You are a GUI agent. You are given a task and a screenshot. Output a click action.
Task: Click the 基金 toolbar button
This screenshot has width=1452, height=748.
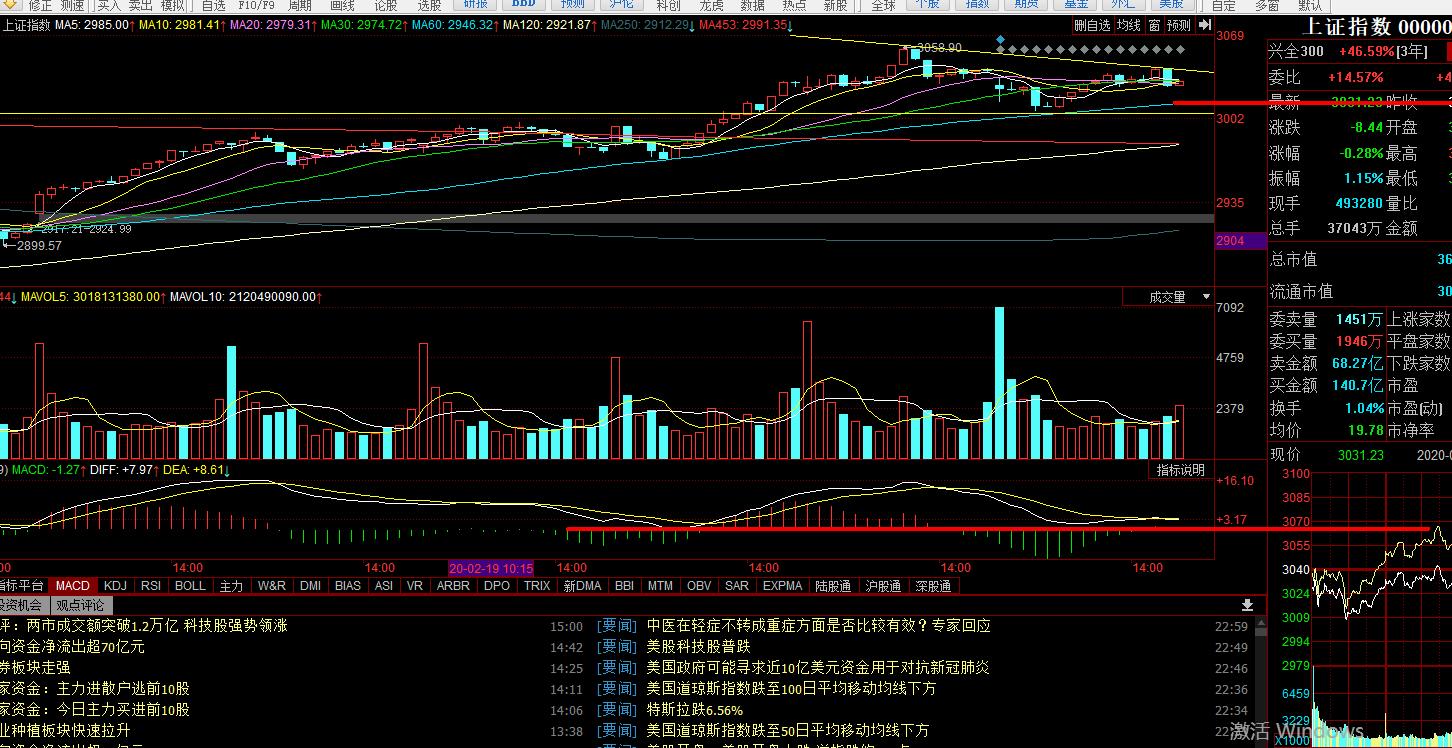coord(1076,5)
